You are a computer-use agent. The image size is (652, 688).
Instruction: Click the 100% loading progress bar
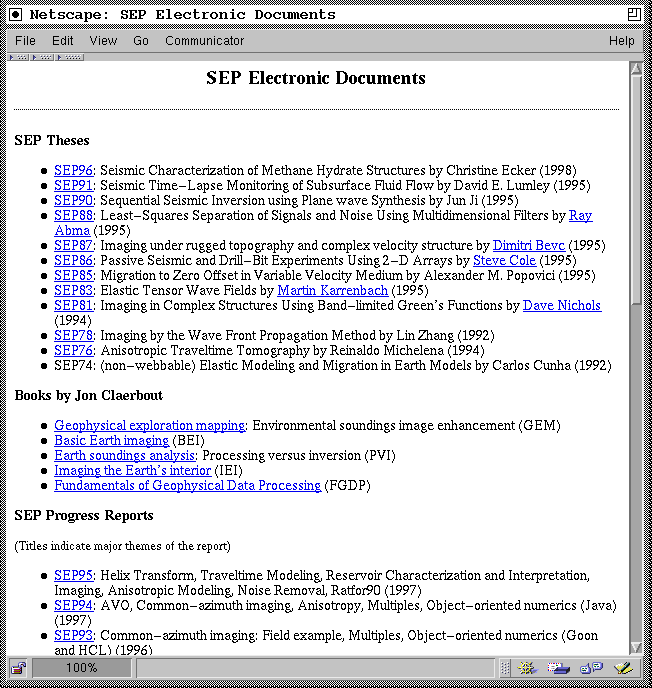[x=82, y=668]
